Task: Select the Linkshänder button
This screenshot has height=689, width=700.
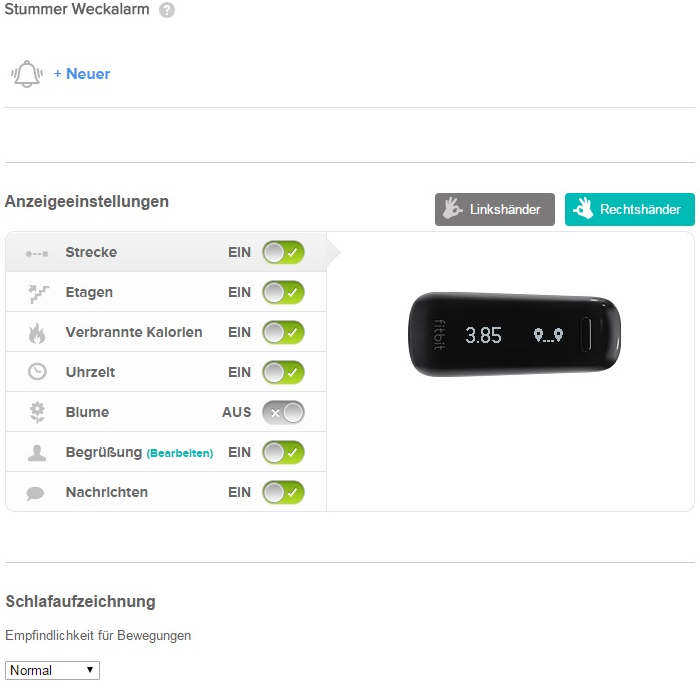Action: coord(494,210)
